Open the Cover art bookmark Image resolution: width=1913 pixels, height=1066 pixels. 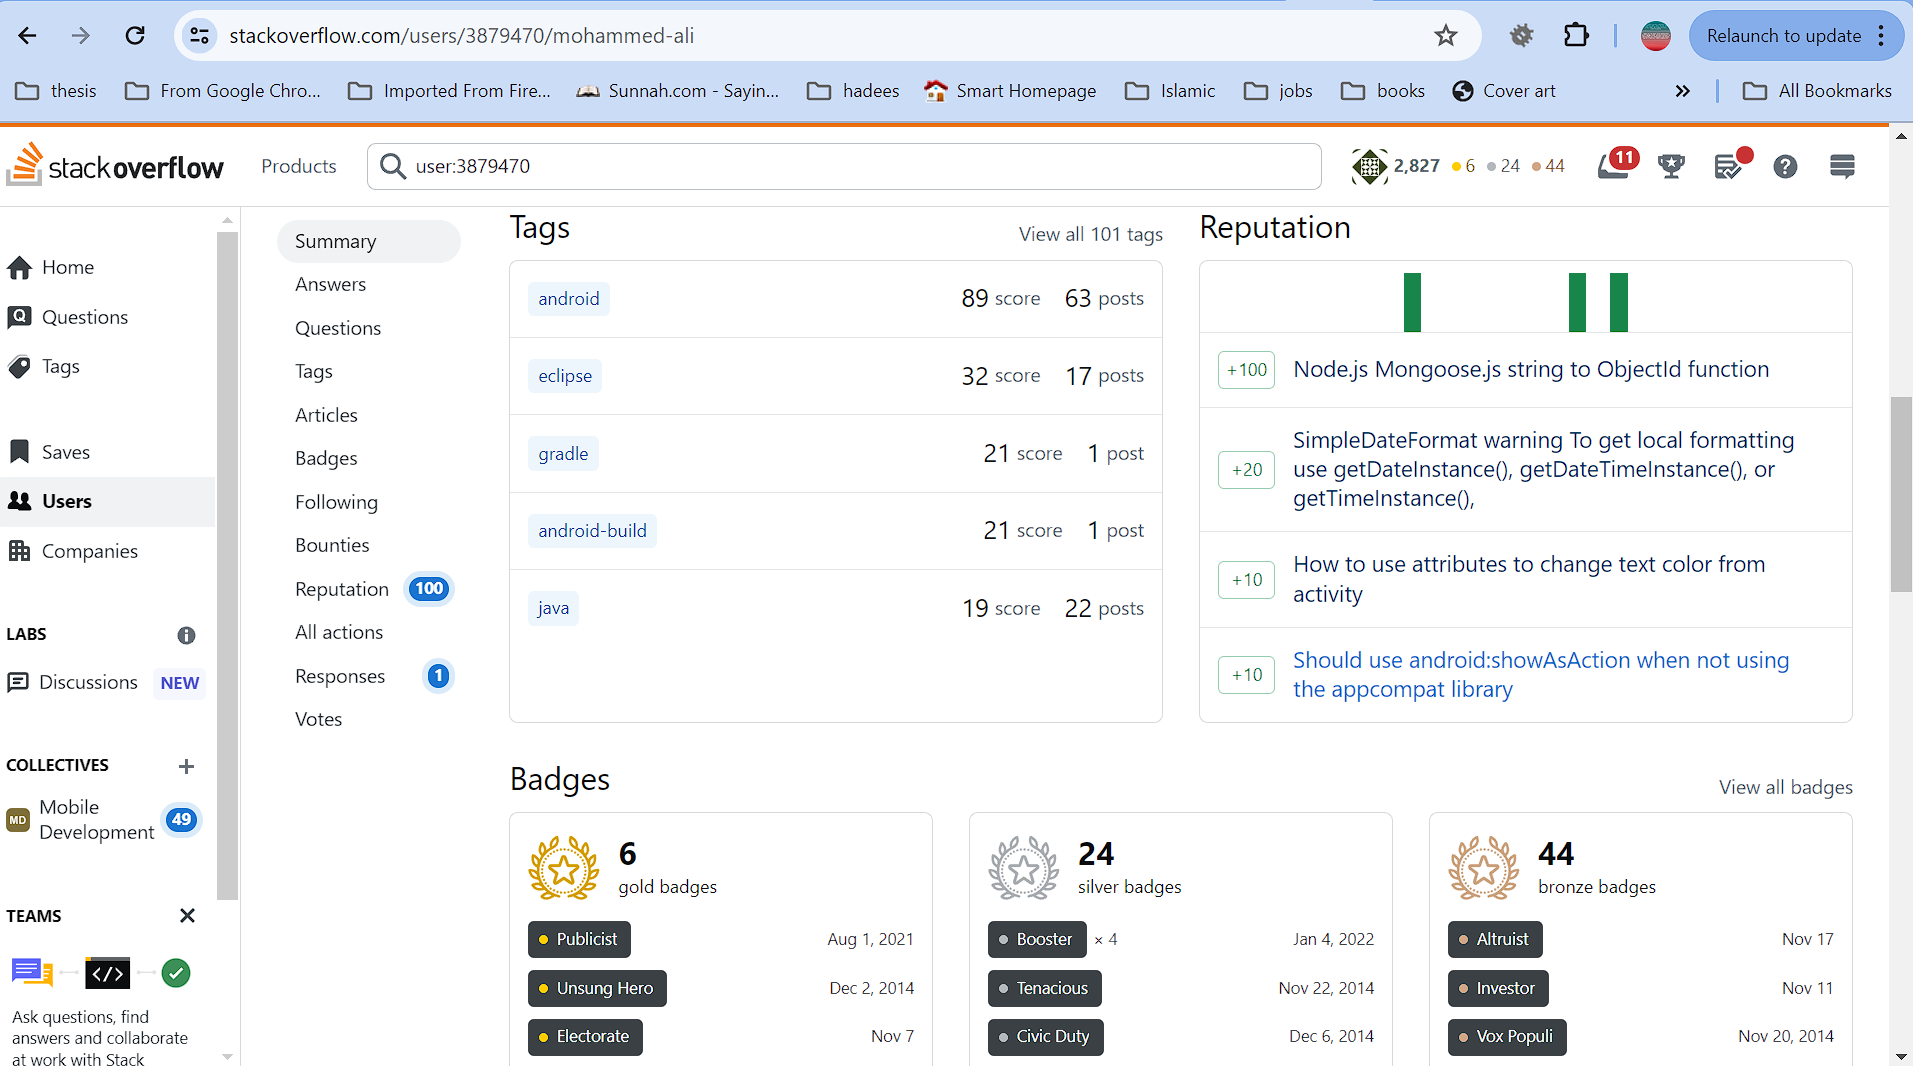[x=1504, y=91]
